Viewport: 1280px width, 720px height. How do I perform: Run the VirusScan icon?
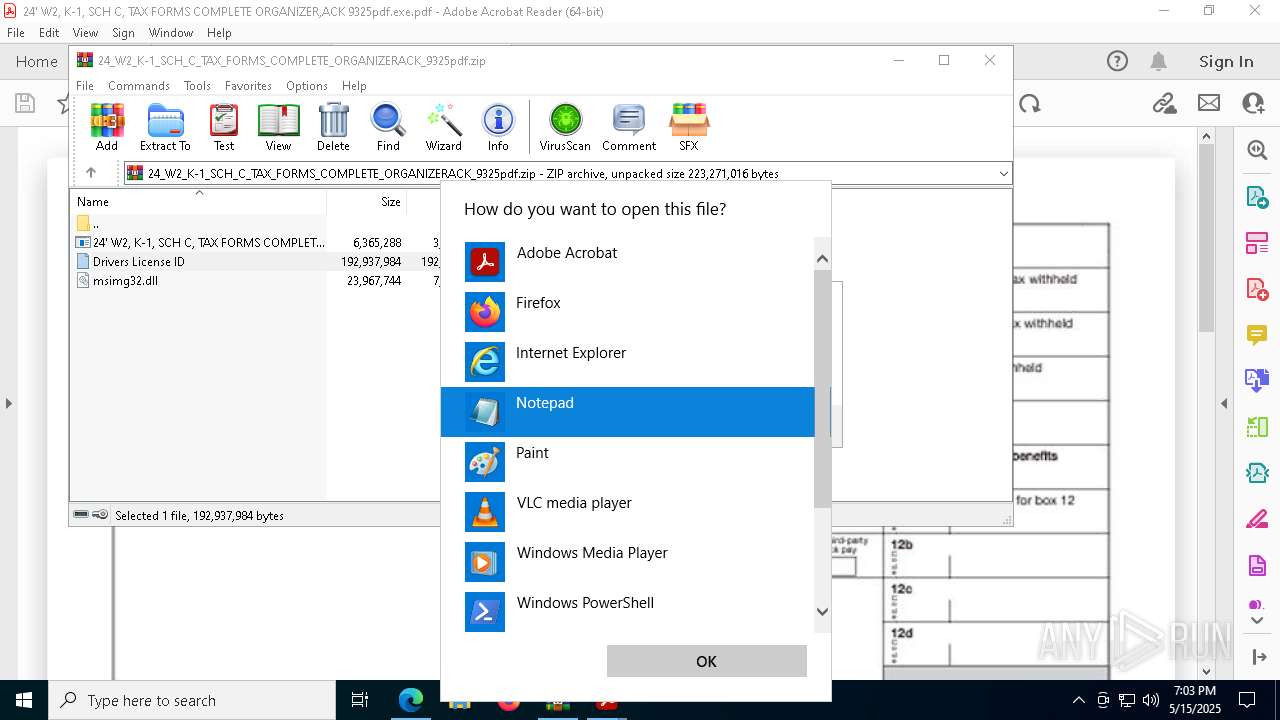pos(565,127)
